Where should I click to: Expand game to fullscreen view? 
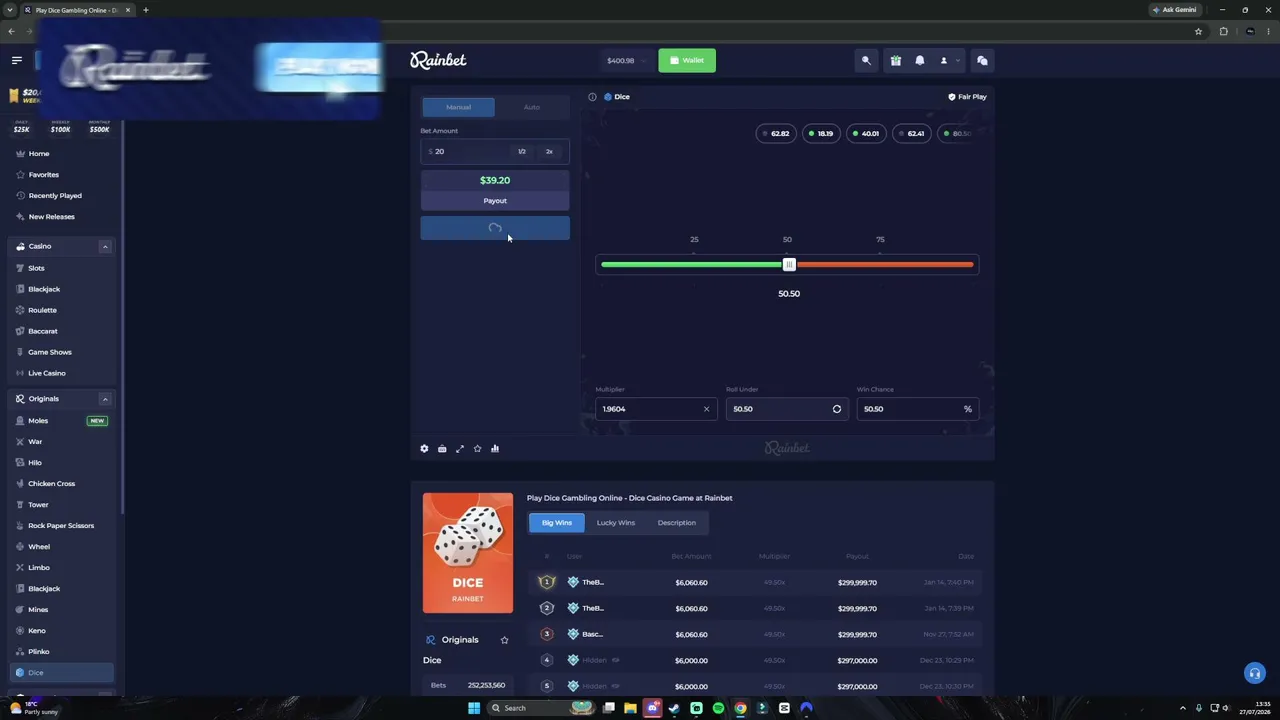tap(460, 449)
